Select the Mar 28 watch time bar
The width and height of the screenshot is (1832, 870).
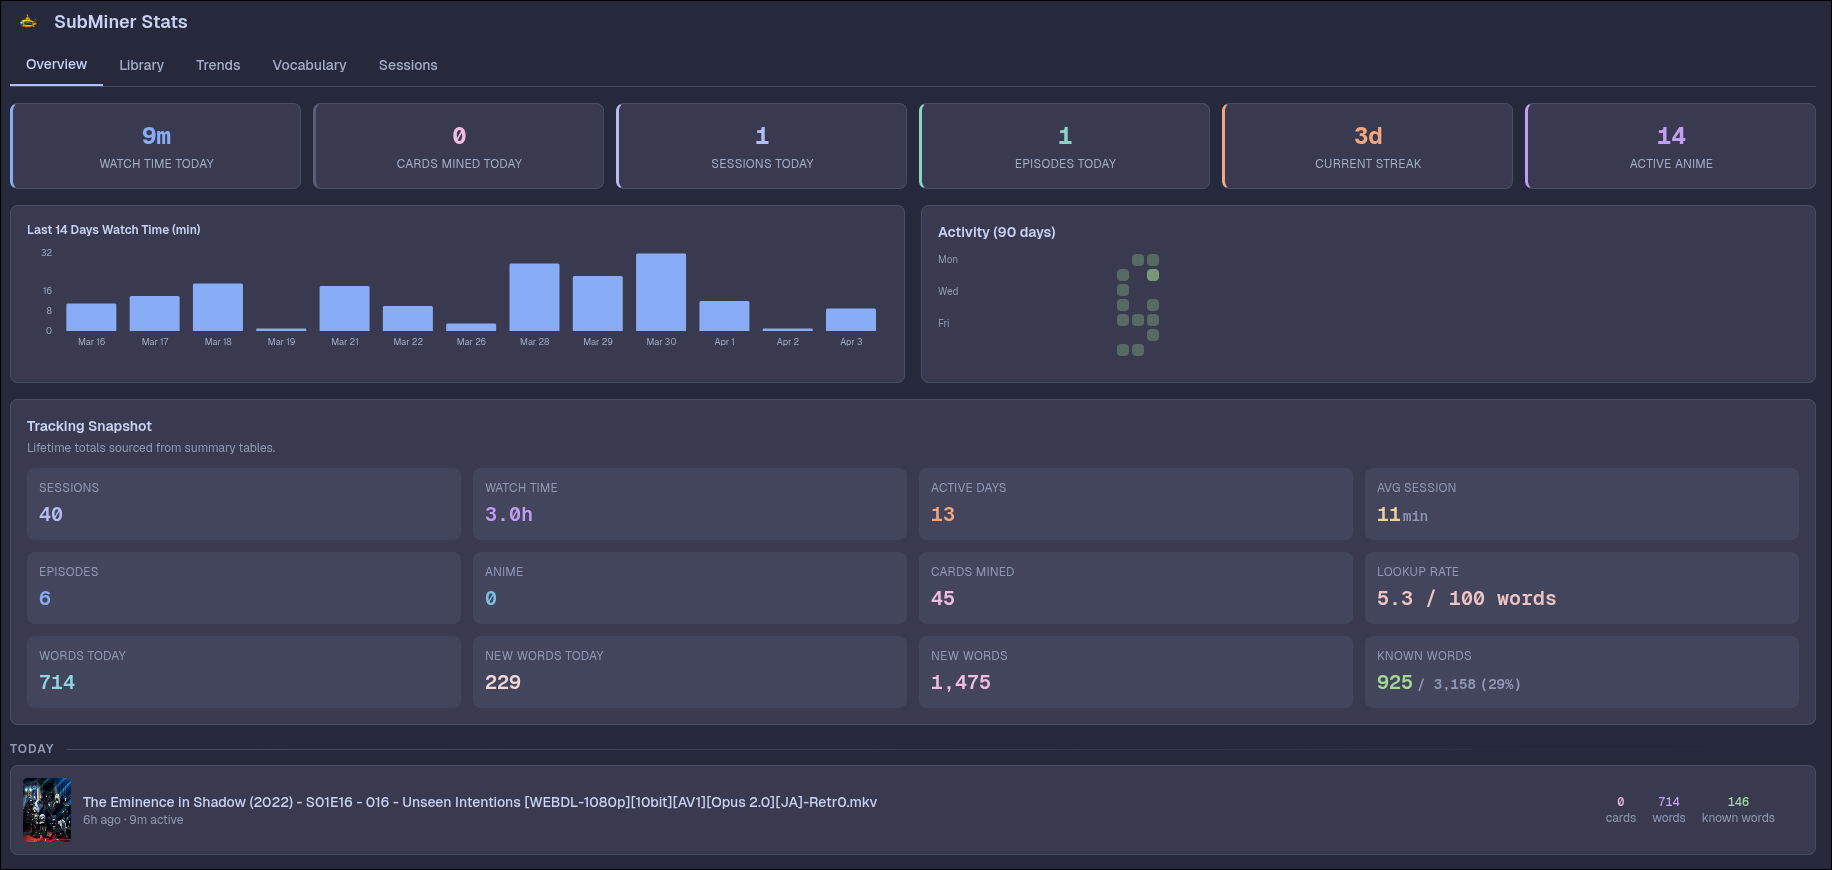pos(534,297)
